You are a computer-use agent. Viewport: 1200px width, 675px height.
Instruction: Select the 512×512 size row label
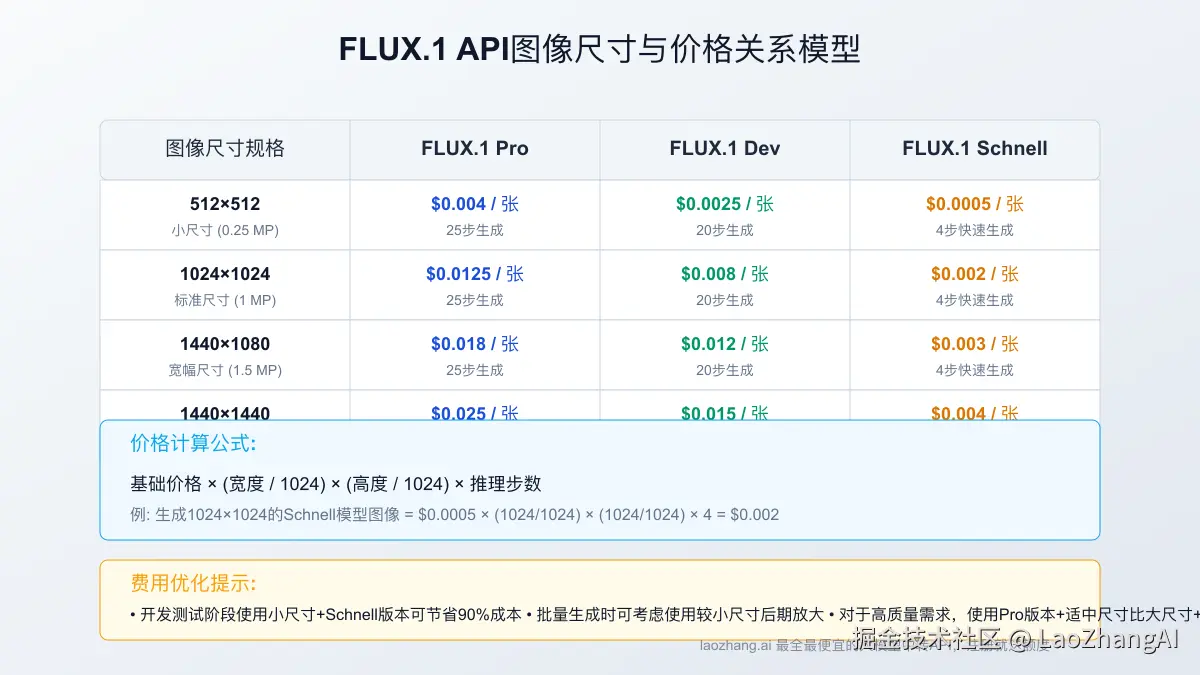(224, 203)
